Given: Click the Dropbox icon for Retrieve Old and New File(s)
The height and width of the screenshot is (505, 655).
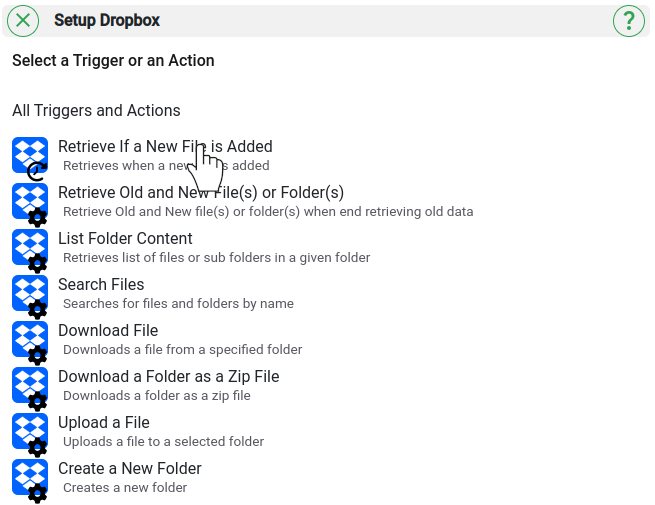Looking at the screenshot, I should click(x=30, y=201).
